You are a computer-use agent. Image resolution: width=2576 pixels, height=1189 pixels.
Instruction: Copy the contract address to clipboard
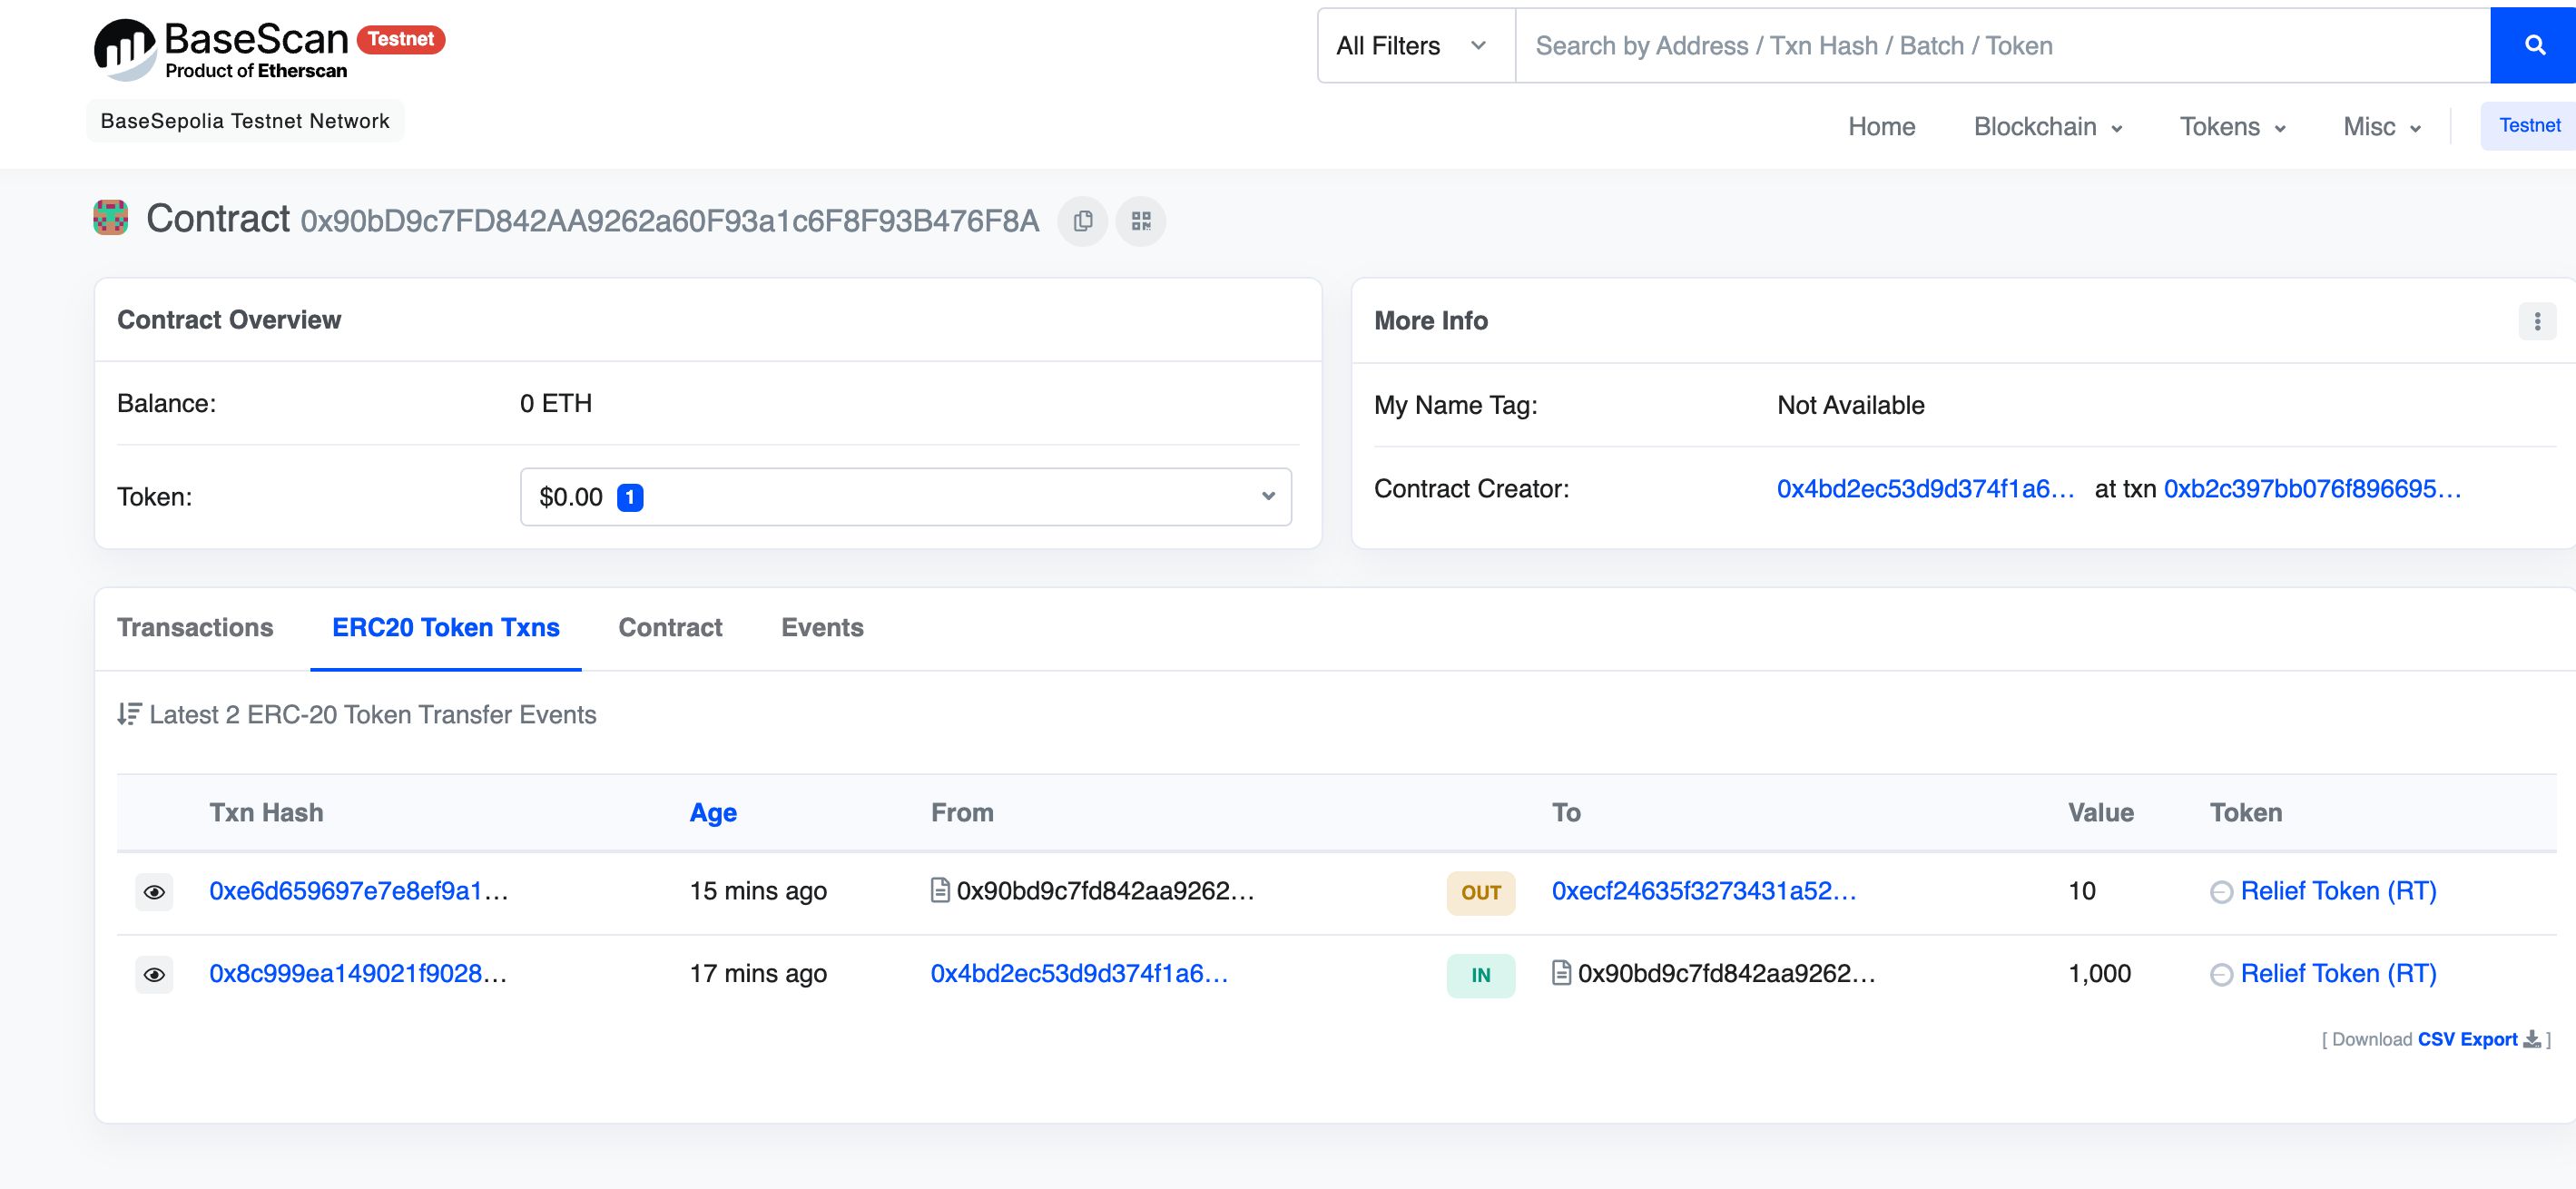(x=1082, y=221)
